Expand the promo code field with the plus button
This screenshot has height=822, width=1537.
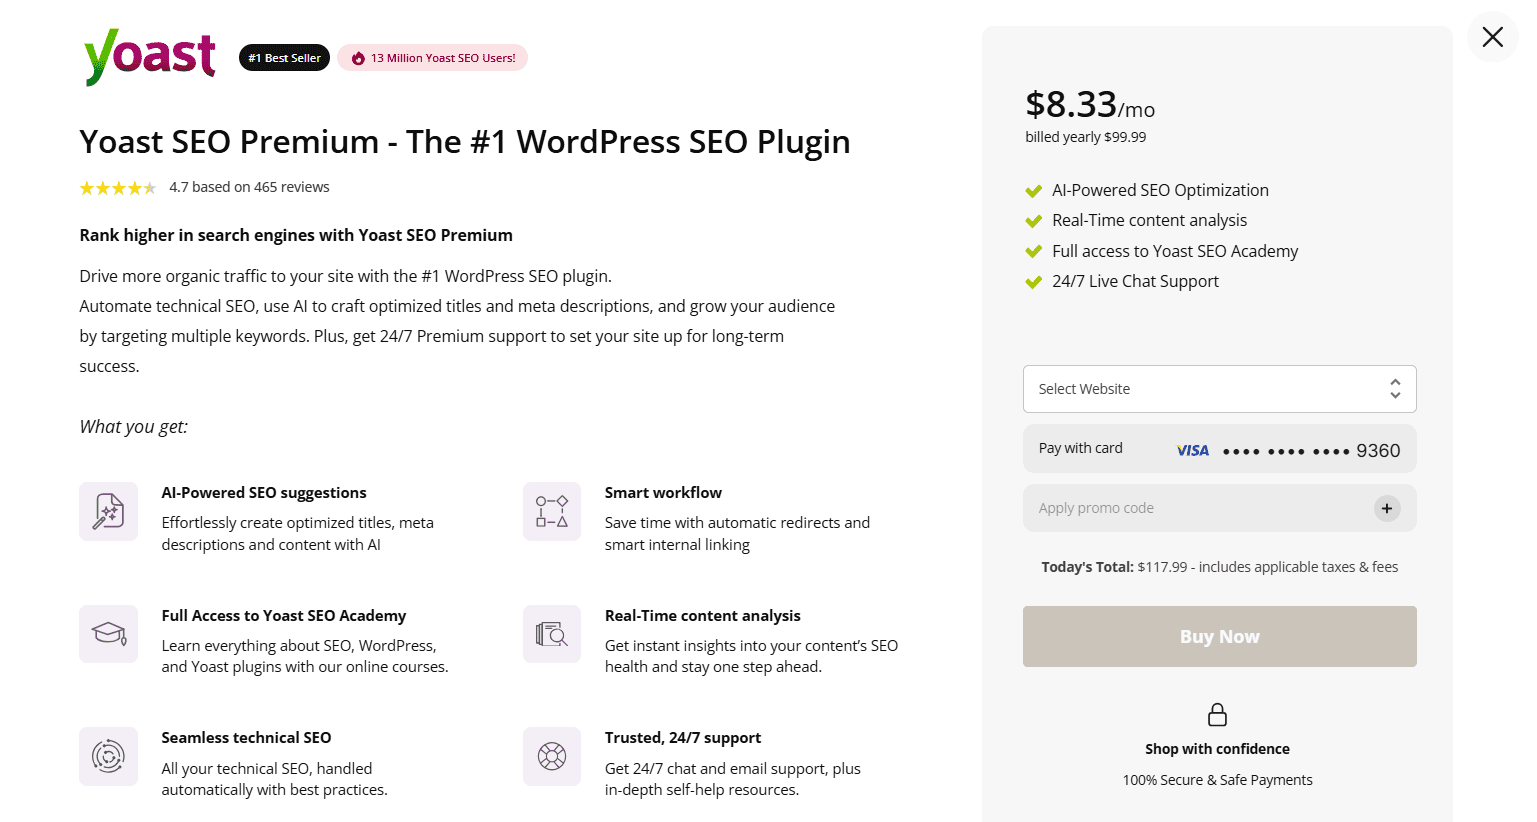pos(1387,508)
